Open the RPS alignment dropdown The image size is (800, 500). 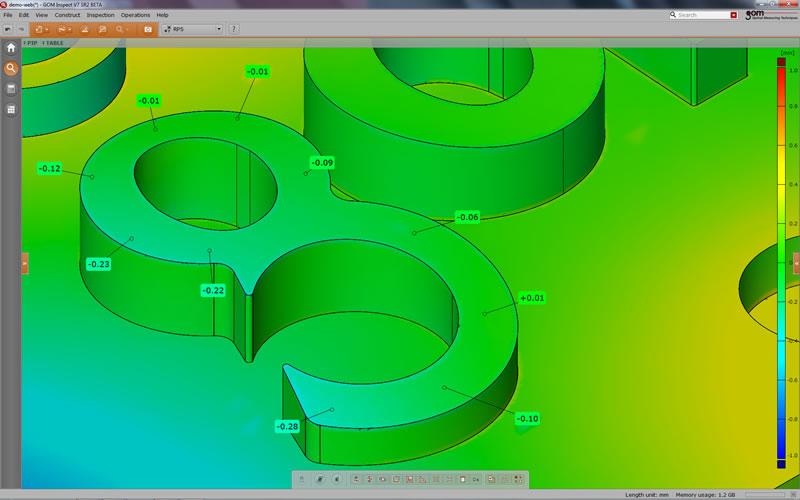(x=192, y=30)
